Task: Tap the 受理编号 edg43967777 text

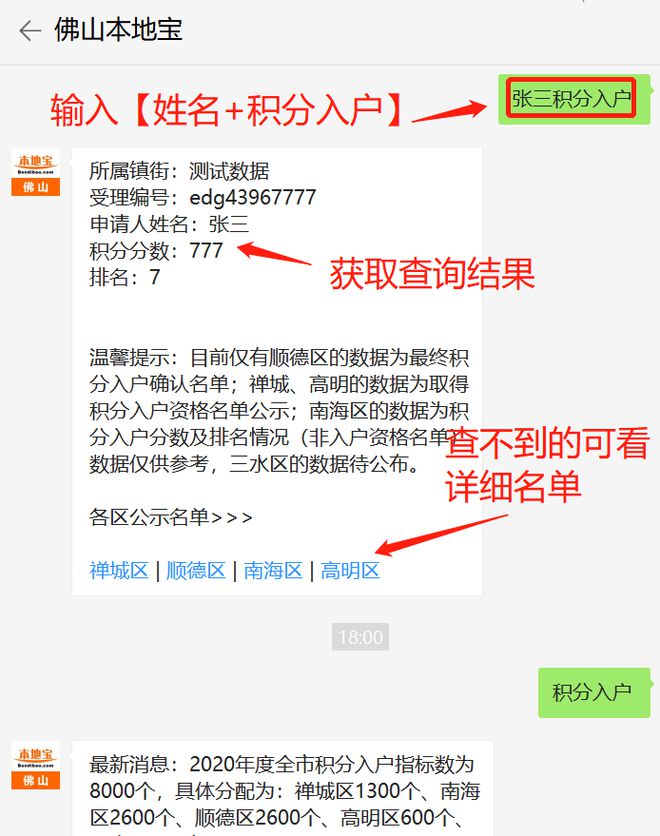Action: [x=203, y=198]
